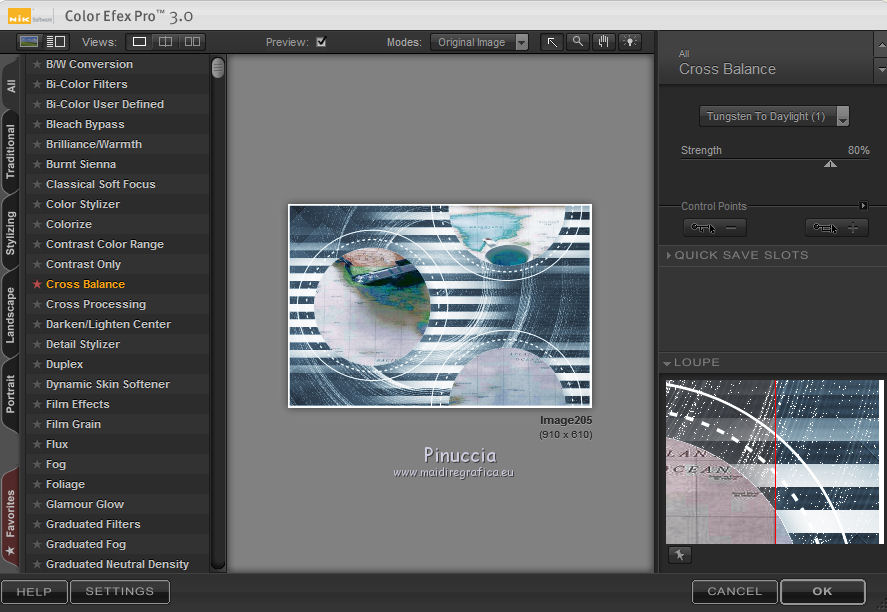Pin the loupe position
This screenshot has height=612, width=887.
[x=679, y=555]
